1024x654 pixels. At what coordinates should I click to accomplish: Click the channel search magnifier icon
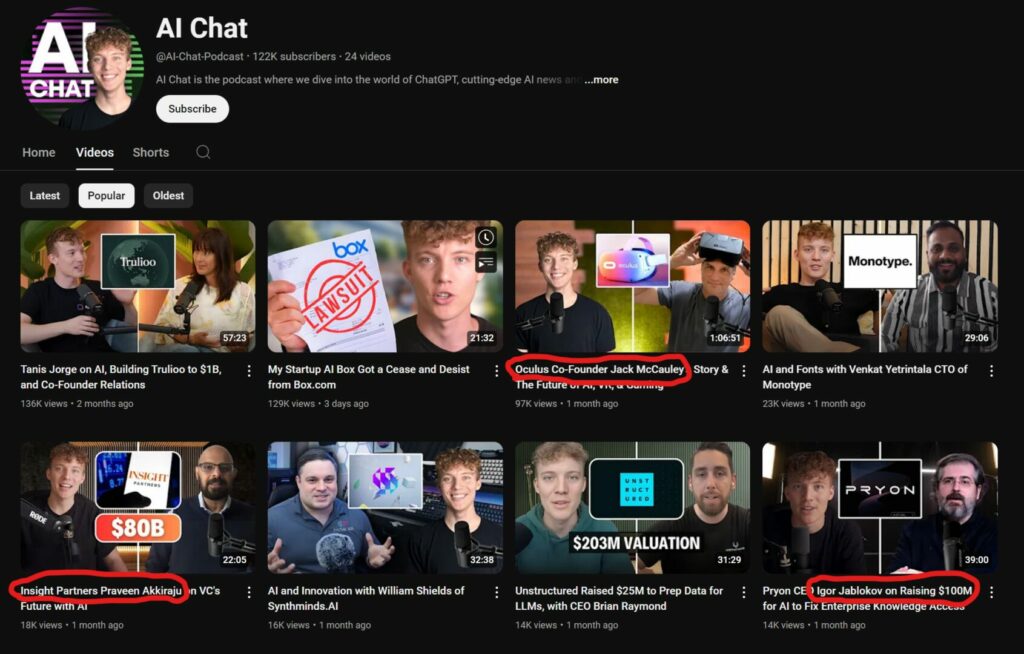(x=203, y=152)
